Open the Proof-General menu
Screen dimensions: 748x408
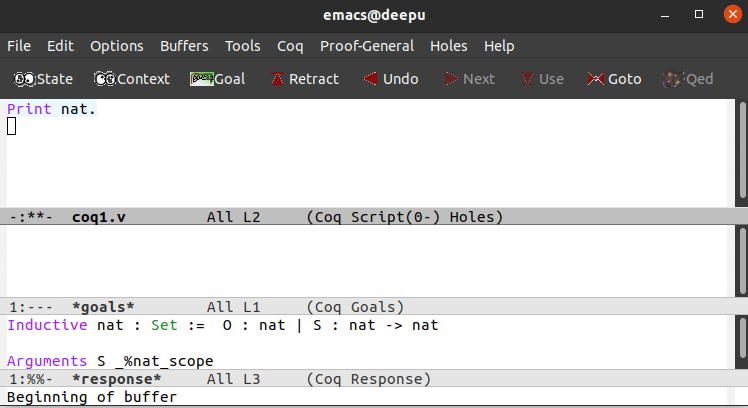[x=367, y=46]
